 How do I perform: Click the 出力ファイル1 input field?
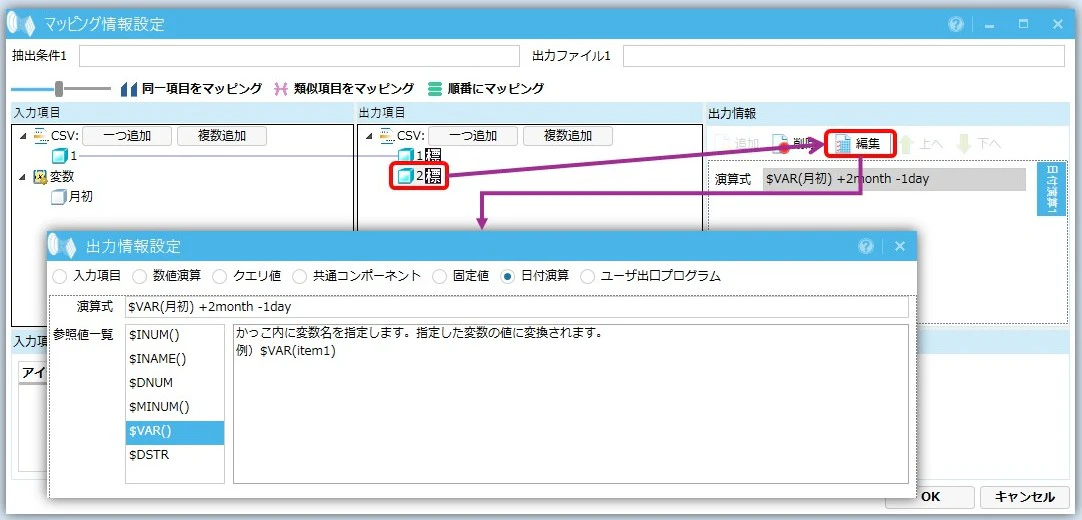844,56
